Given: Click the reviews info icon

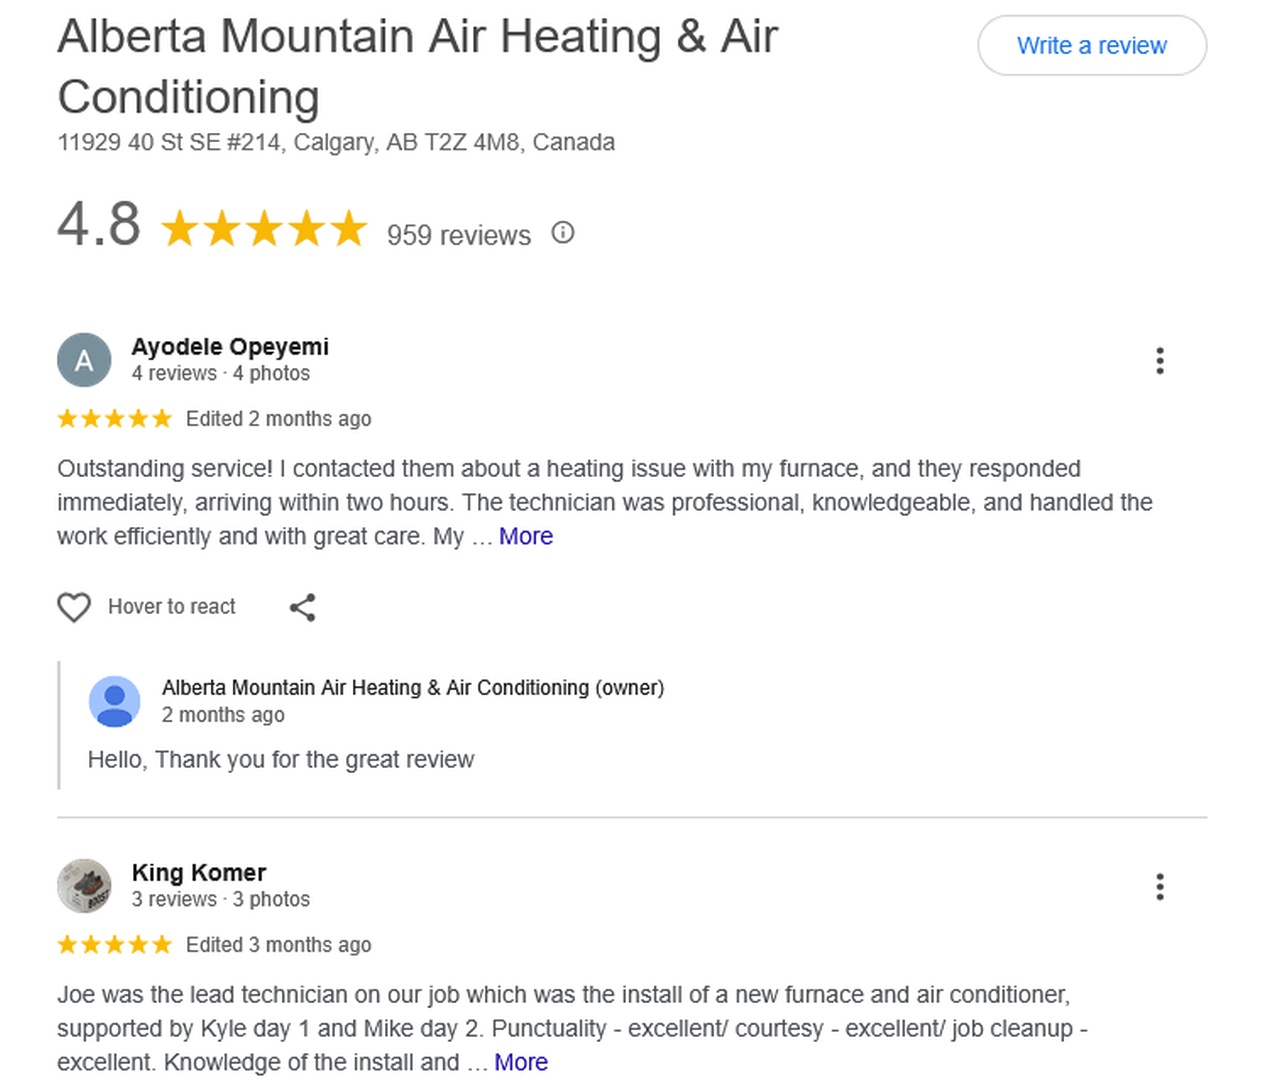Looking at the screenshot, I should pos(563,233).
